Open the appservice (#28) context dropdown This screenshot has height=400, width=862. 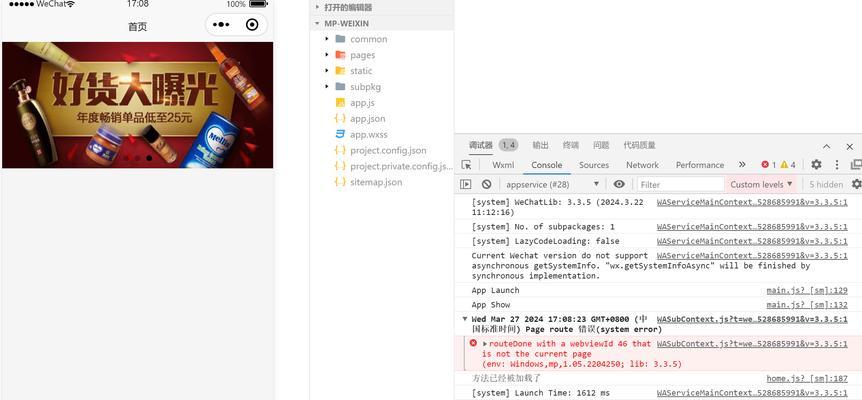[x=552, y=185]
